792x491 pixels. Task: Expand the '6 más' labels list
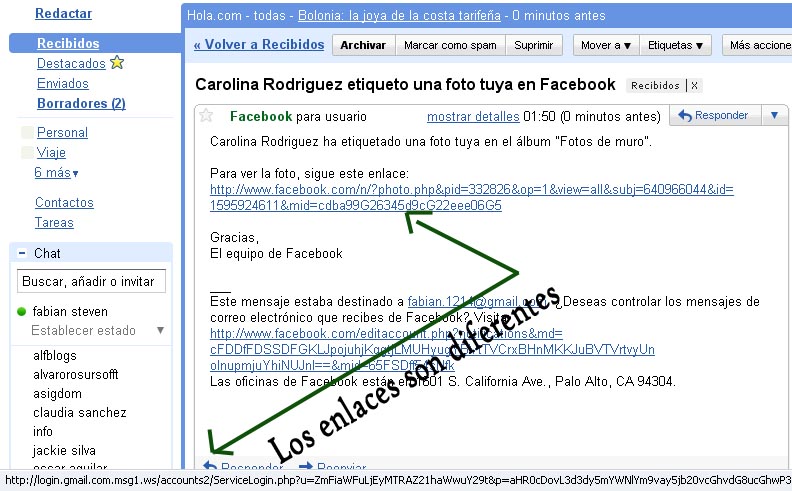click(56, 173)
